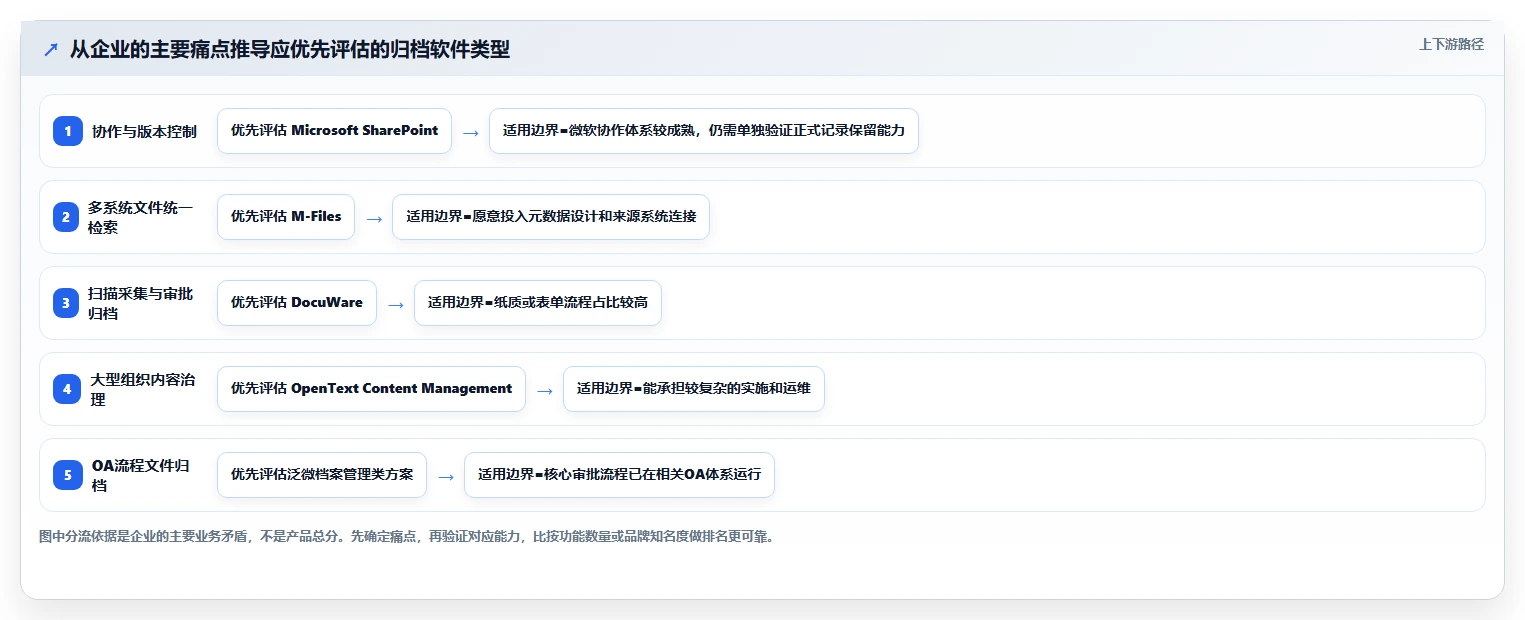Click the heading 从企业的主要痛点推导应优先评估的归档软件类型
Viewport: 1525px width, 620px height.
coord(290,49)
